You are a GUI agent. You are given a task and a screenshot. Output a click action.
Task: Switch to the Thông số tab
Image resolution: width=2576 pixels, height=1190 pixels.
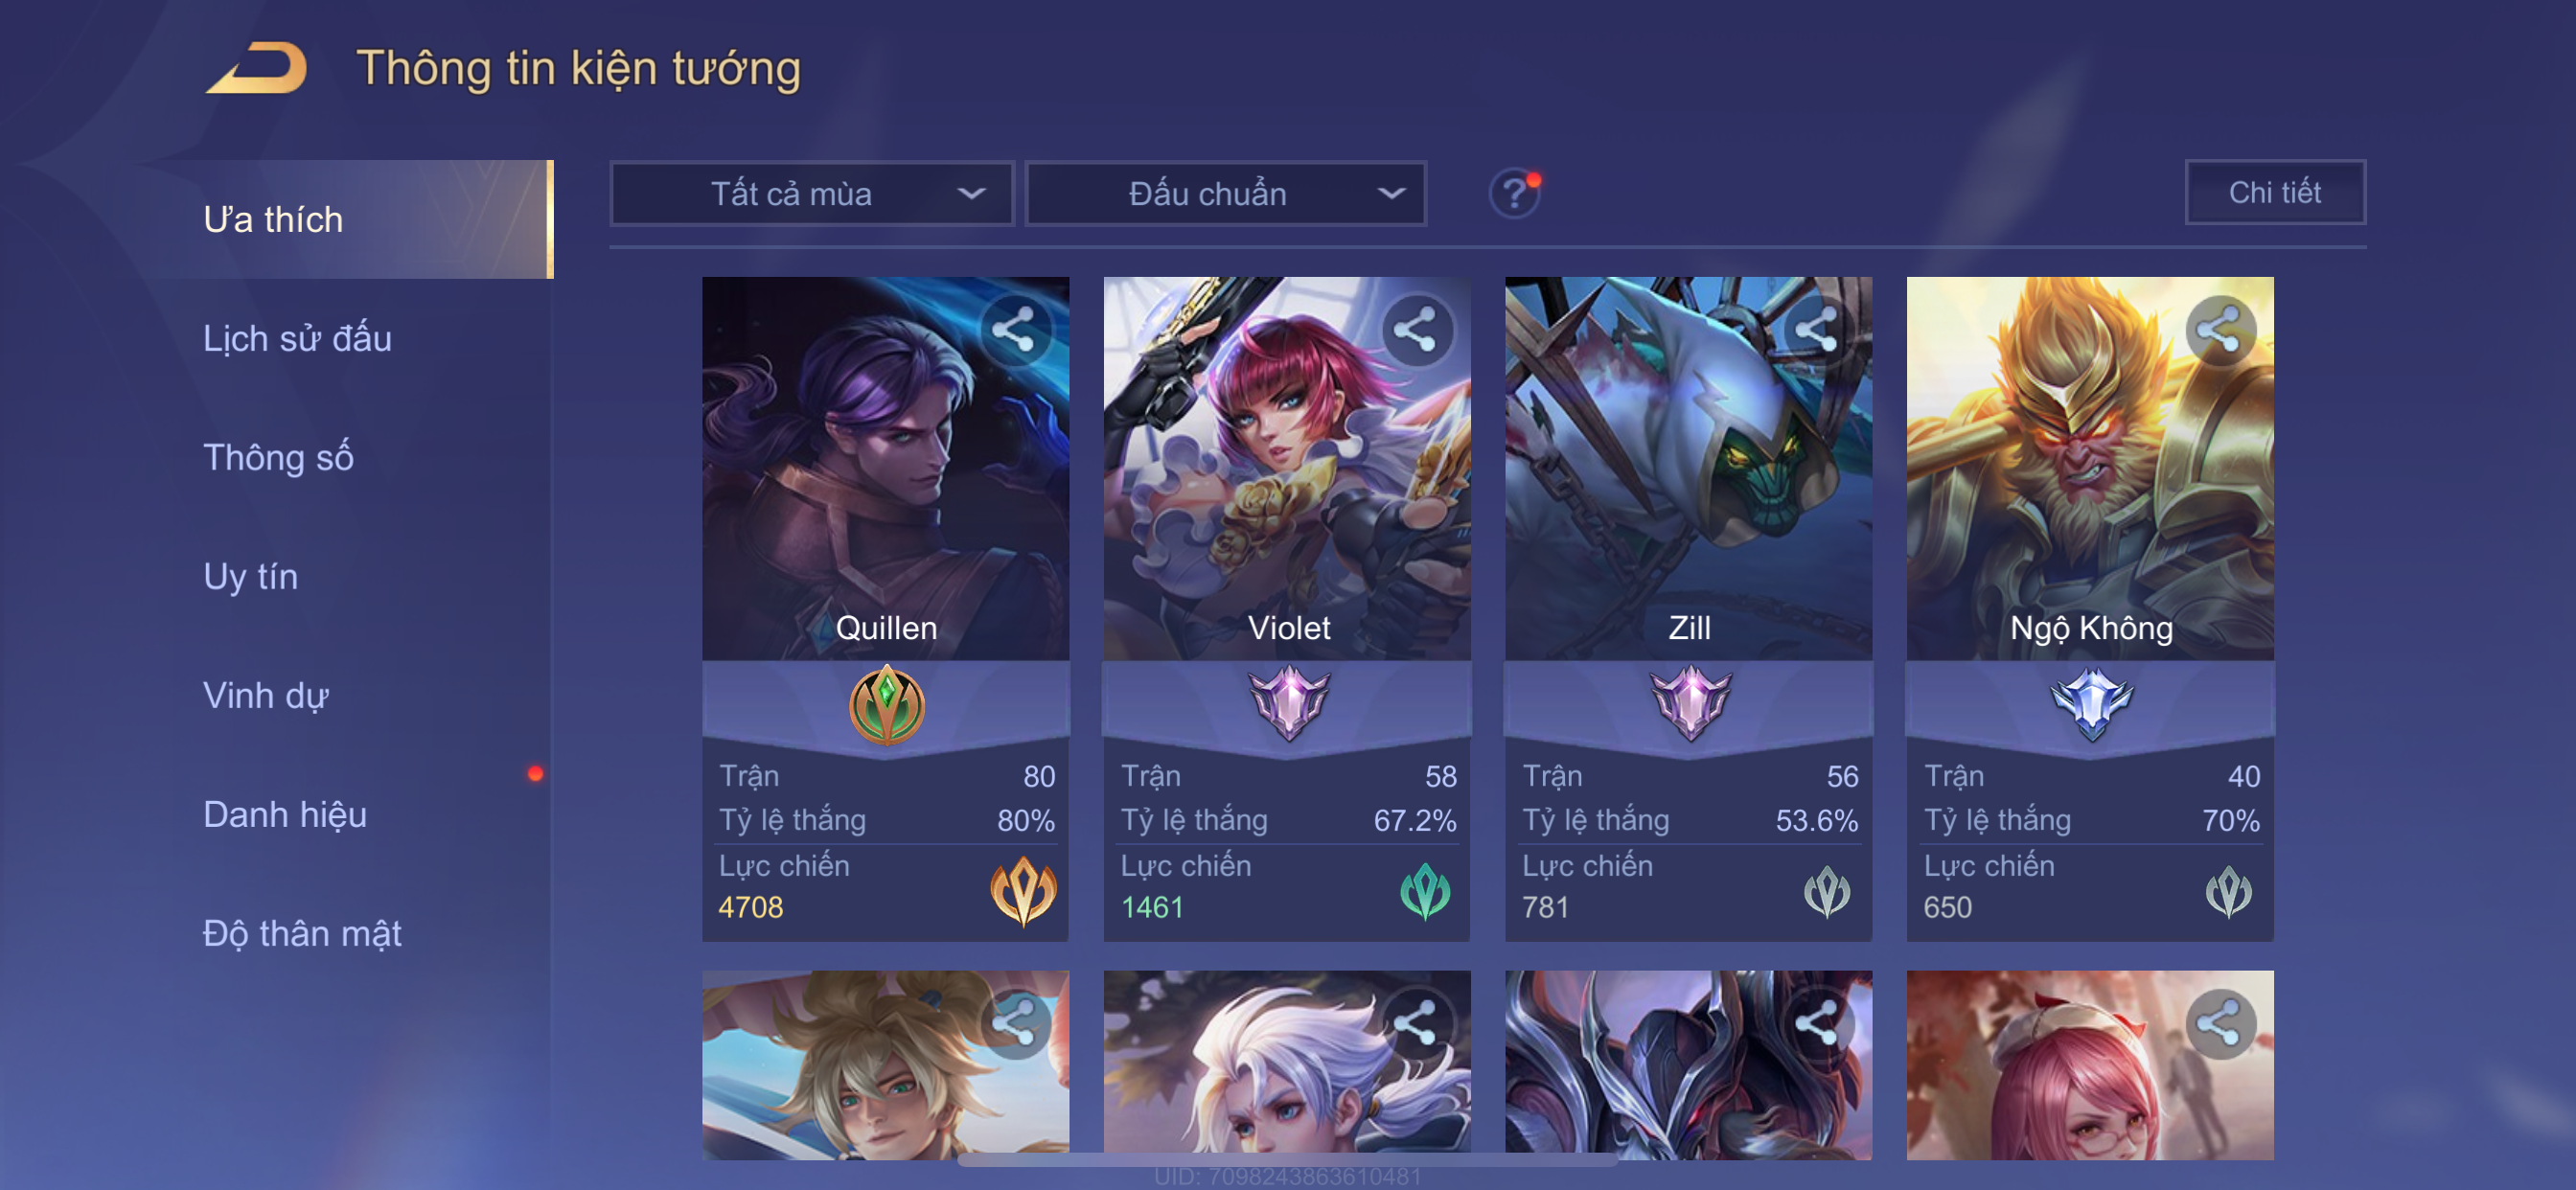(278, 457)
